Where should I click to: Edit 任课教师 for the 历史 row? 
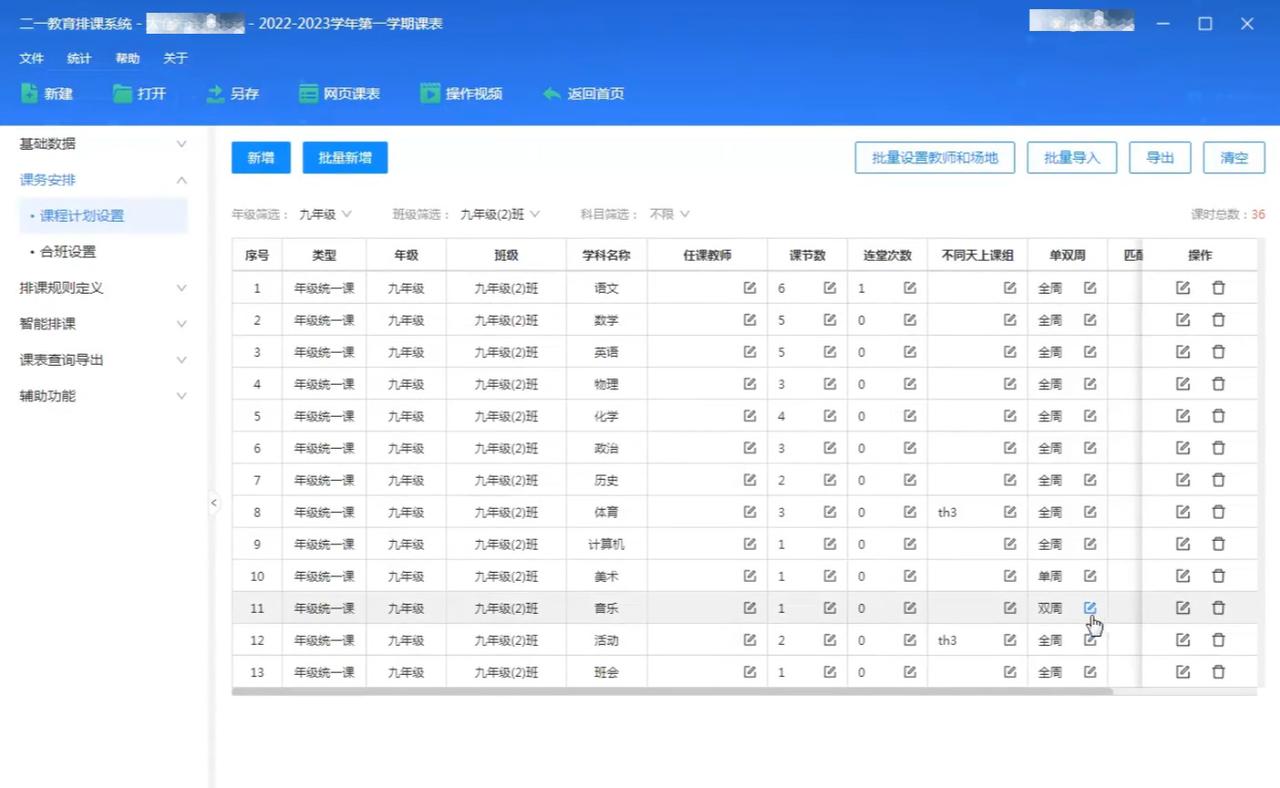[750, 480]
